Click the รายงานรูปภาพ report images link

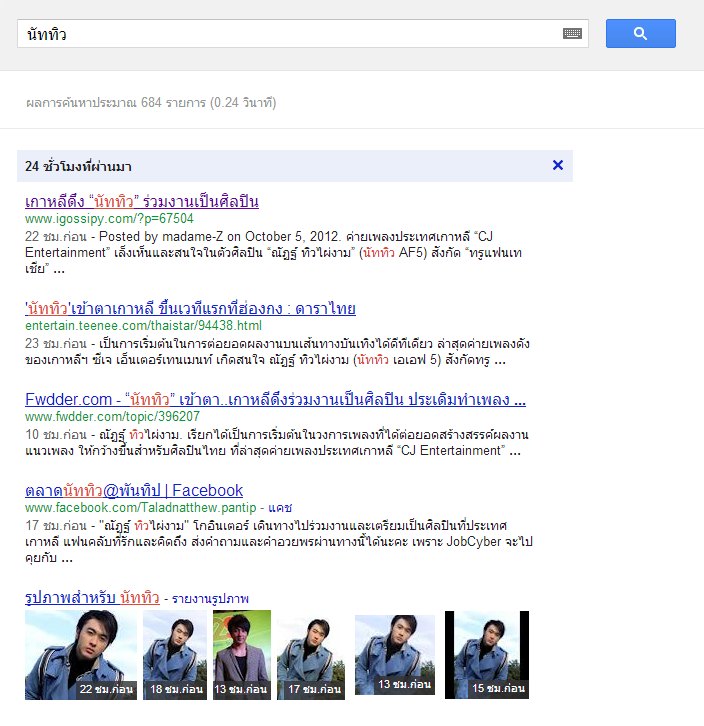(x=210, y=599)
